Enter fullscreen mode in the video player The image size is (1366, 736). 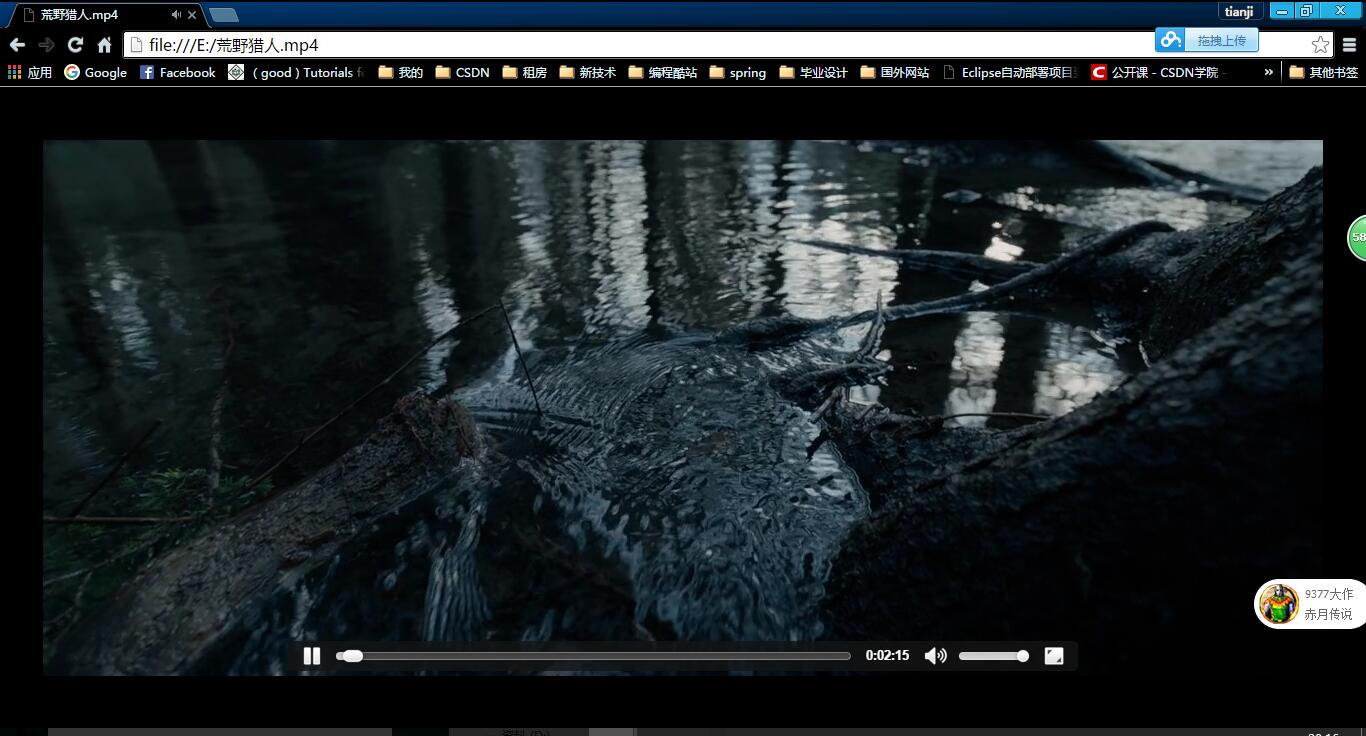(x=1053, y=656)
